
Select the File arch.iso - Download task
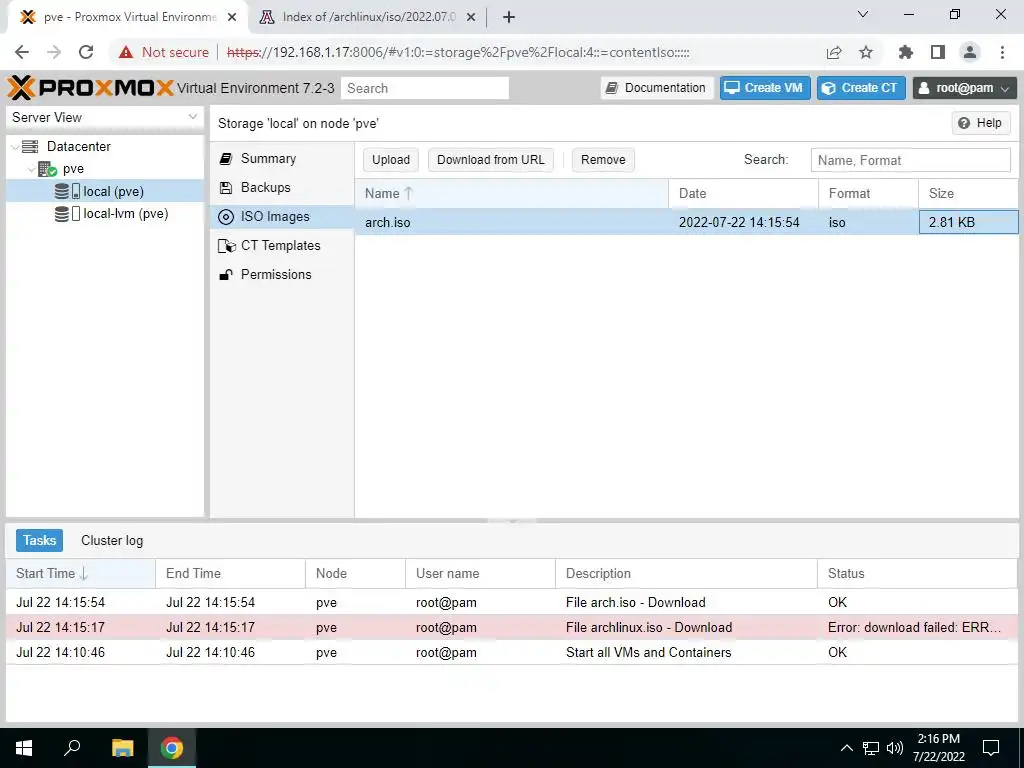[512, 602]
